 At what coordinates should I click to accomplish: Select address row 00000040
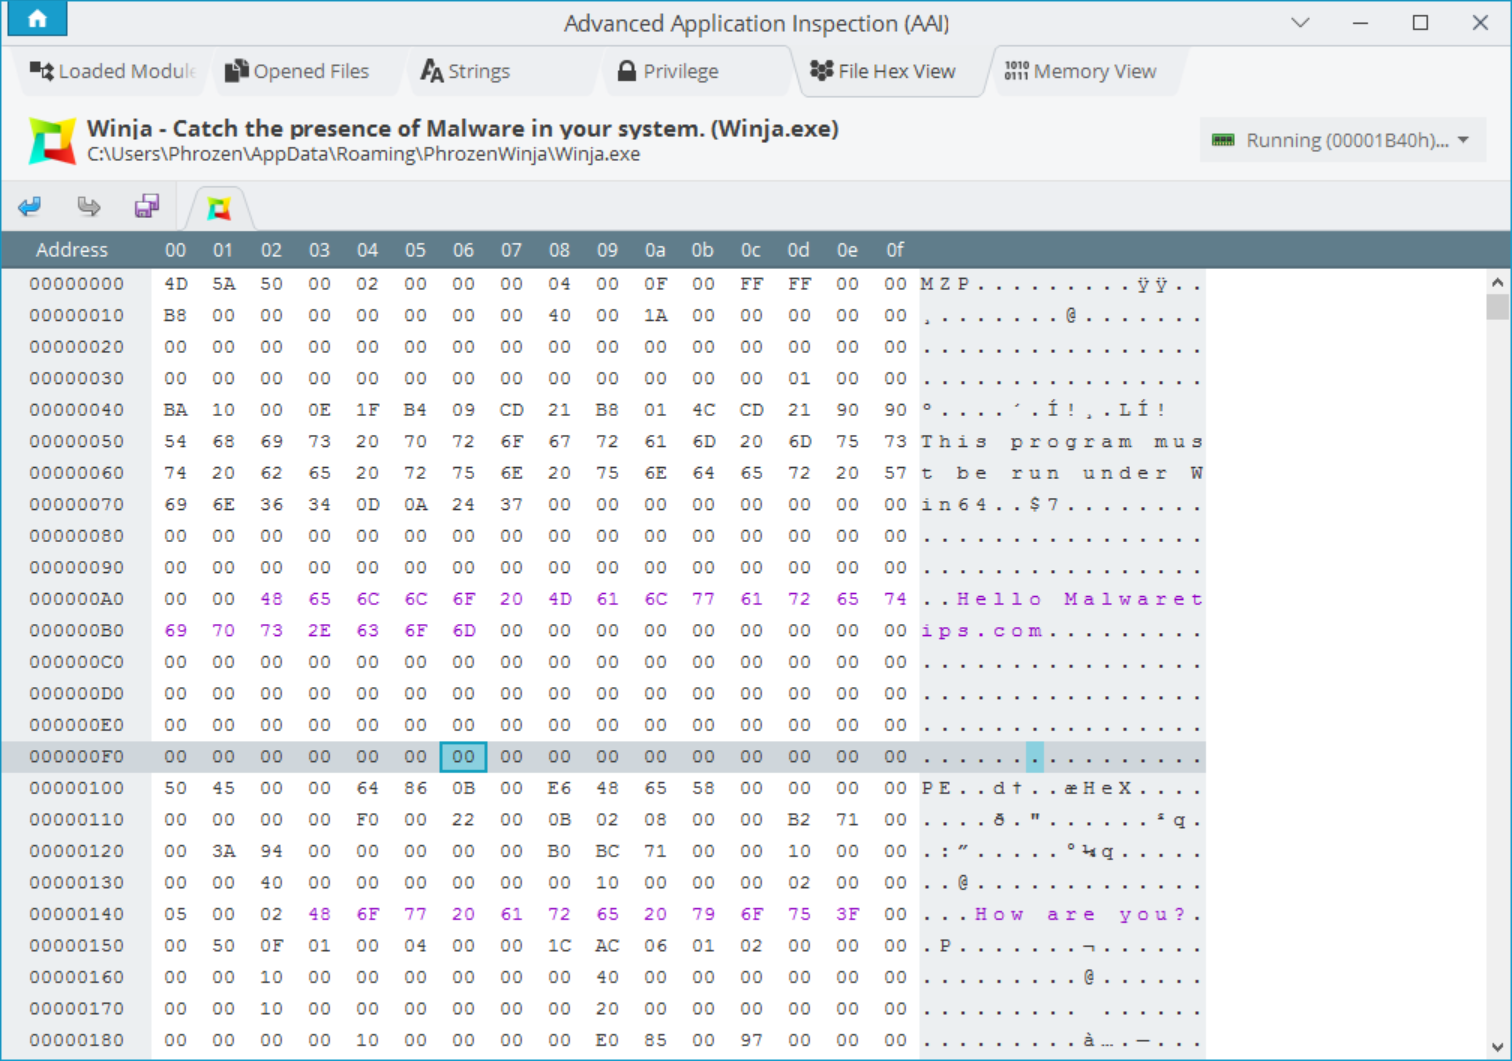tap(77, 410)
